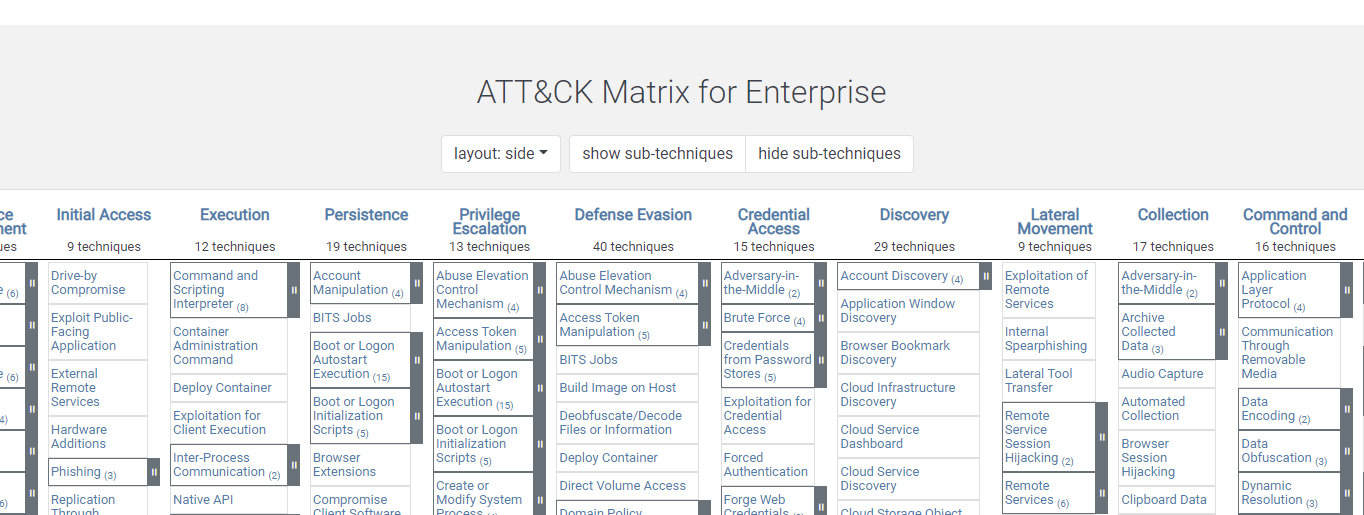Open the Lateral Movement tactic header
The width and height of the screenshot is (1364, 515).
pyautogui.click(x=1055, y=221)
